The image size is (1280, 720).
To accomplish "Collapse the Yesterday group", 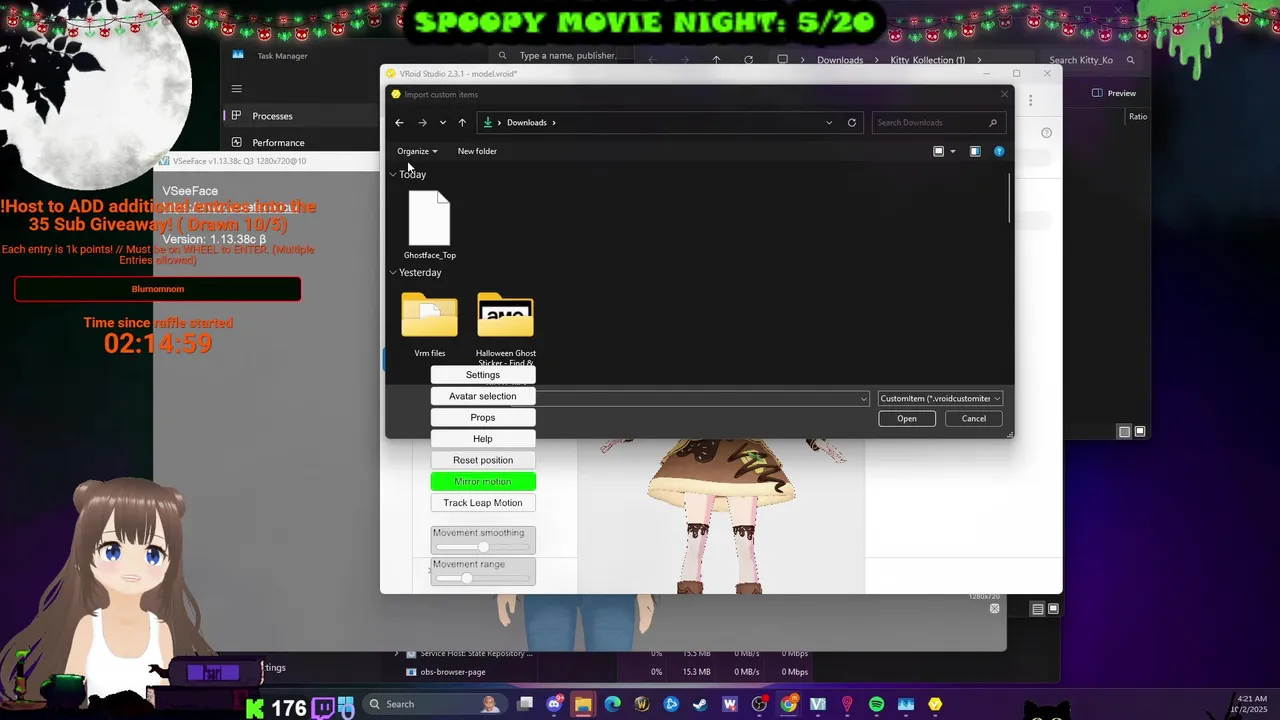I will (393, 272).
